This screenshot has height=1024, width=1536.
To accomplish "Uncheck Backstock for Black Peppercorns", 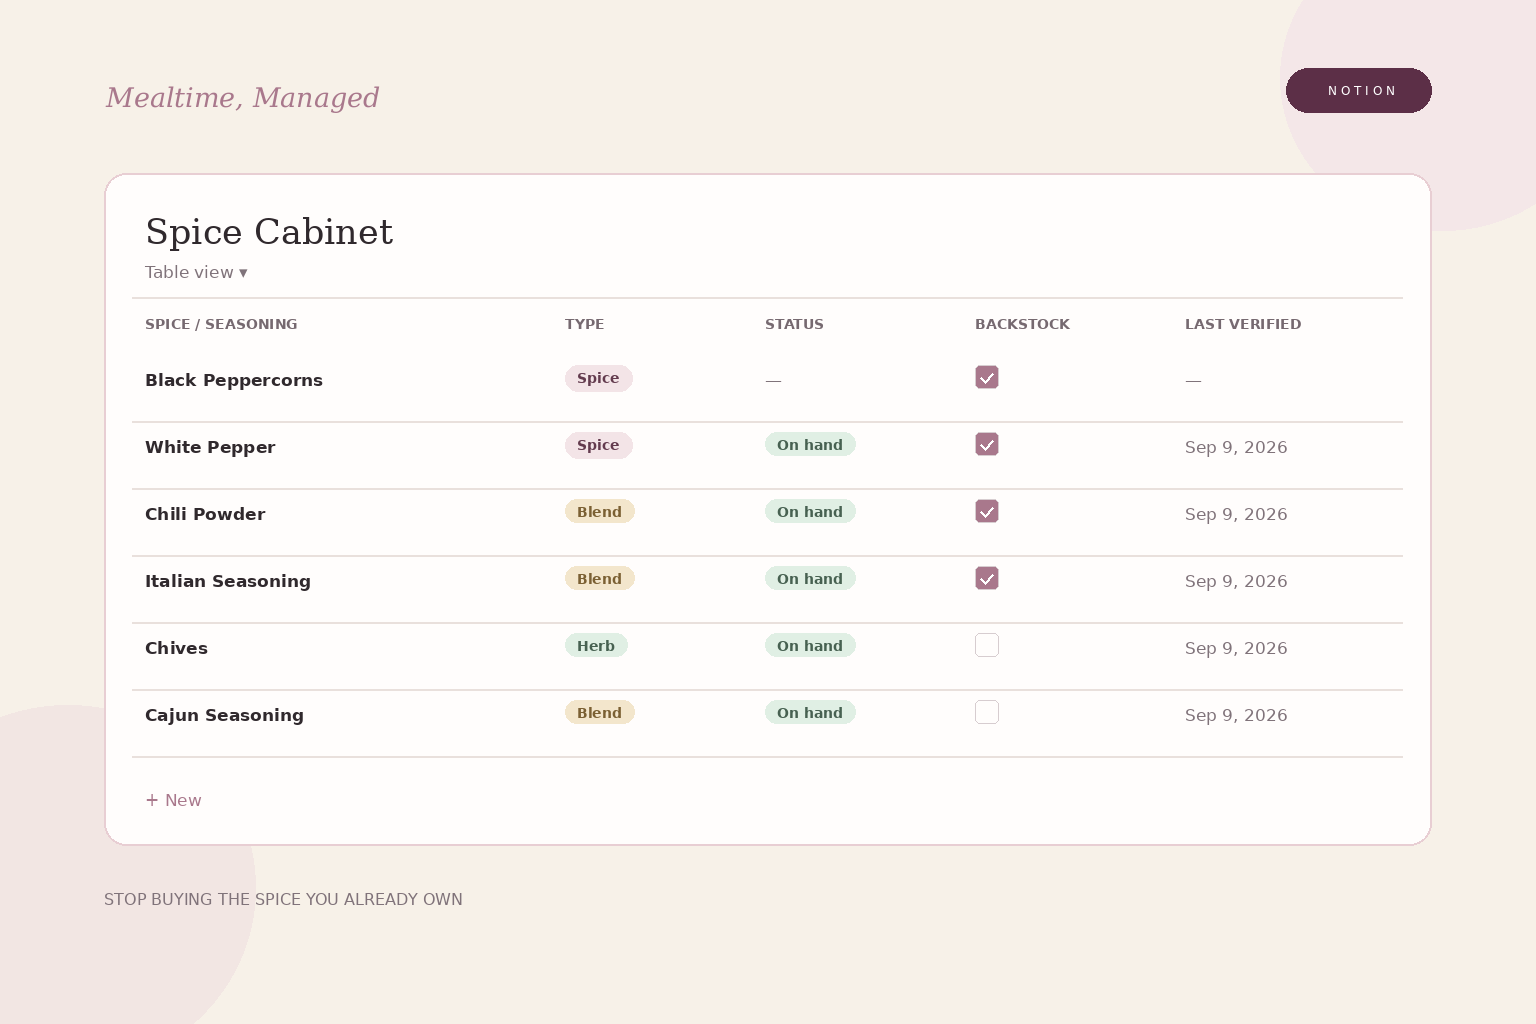I will pos(987,377).
